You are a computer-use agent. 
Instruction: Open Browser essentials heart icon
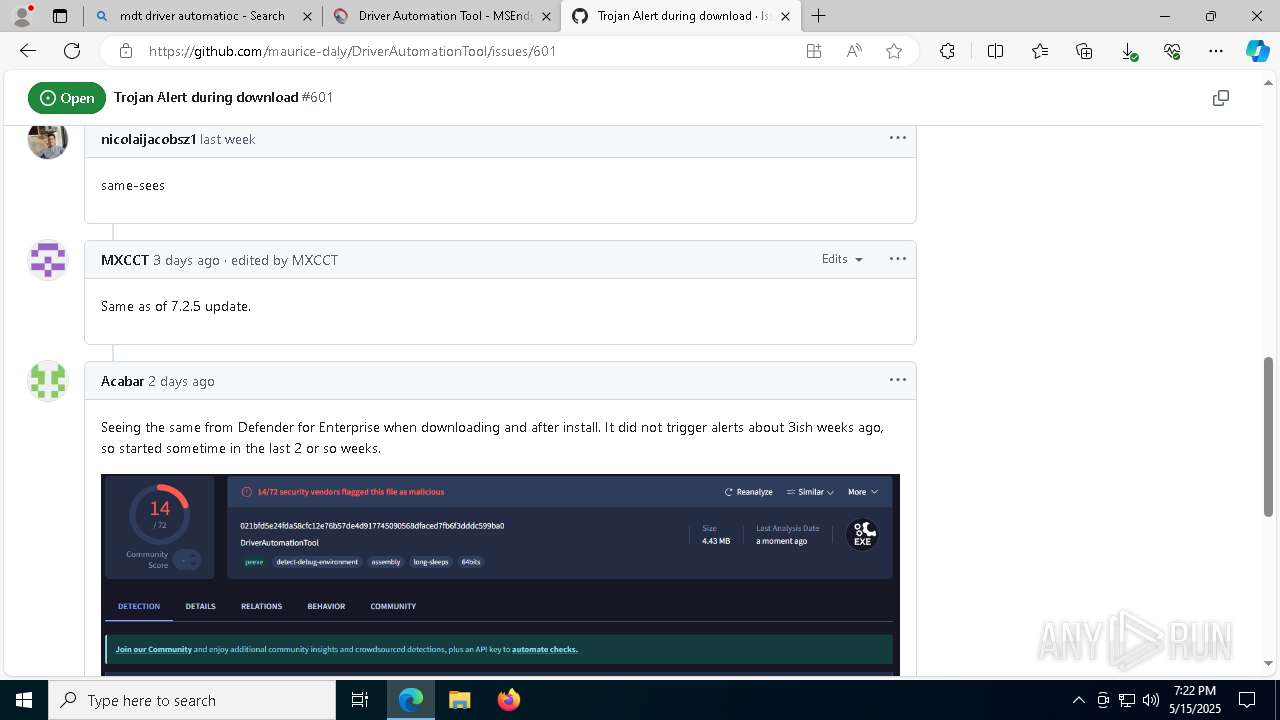1172,51
